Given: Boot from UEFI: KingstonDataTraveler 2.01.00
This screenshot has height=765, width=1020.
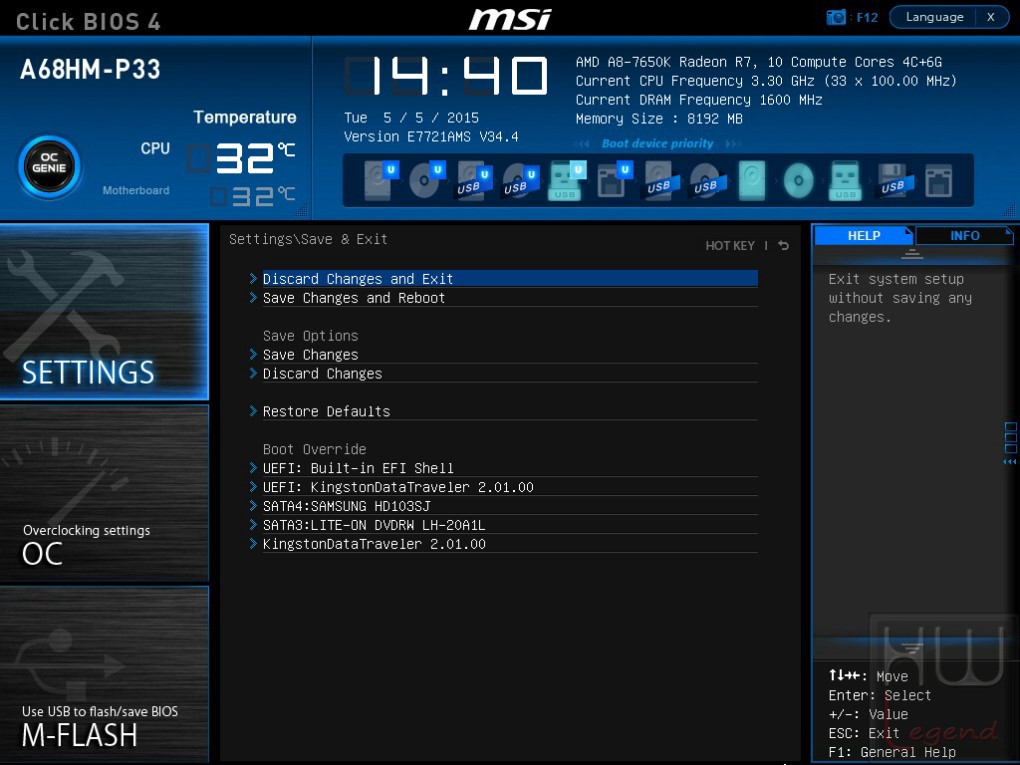Looking at the screenshot, I should pyautogui.click(x=509, y=487).
